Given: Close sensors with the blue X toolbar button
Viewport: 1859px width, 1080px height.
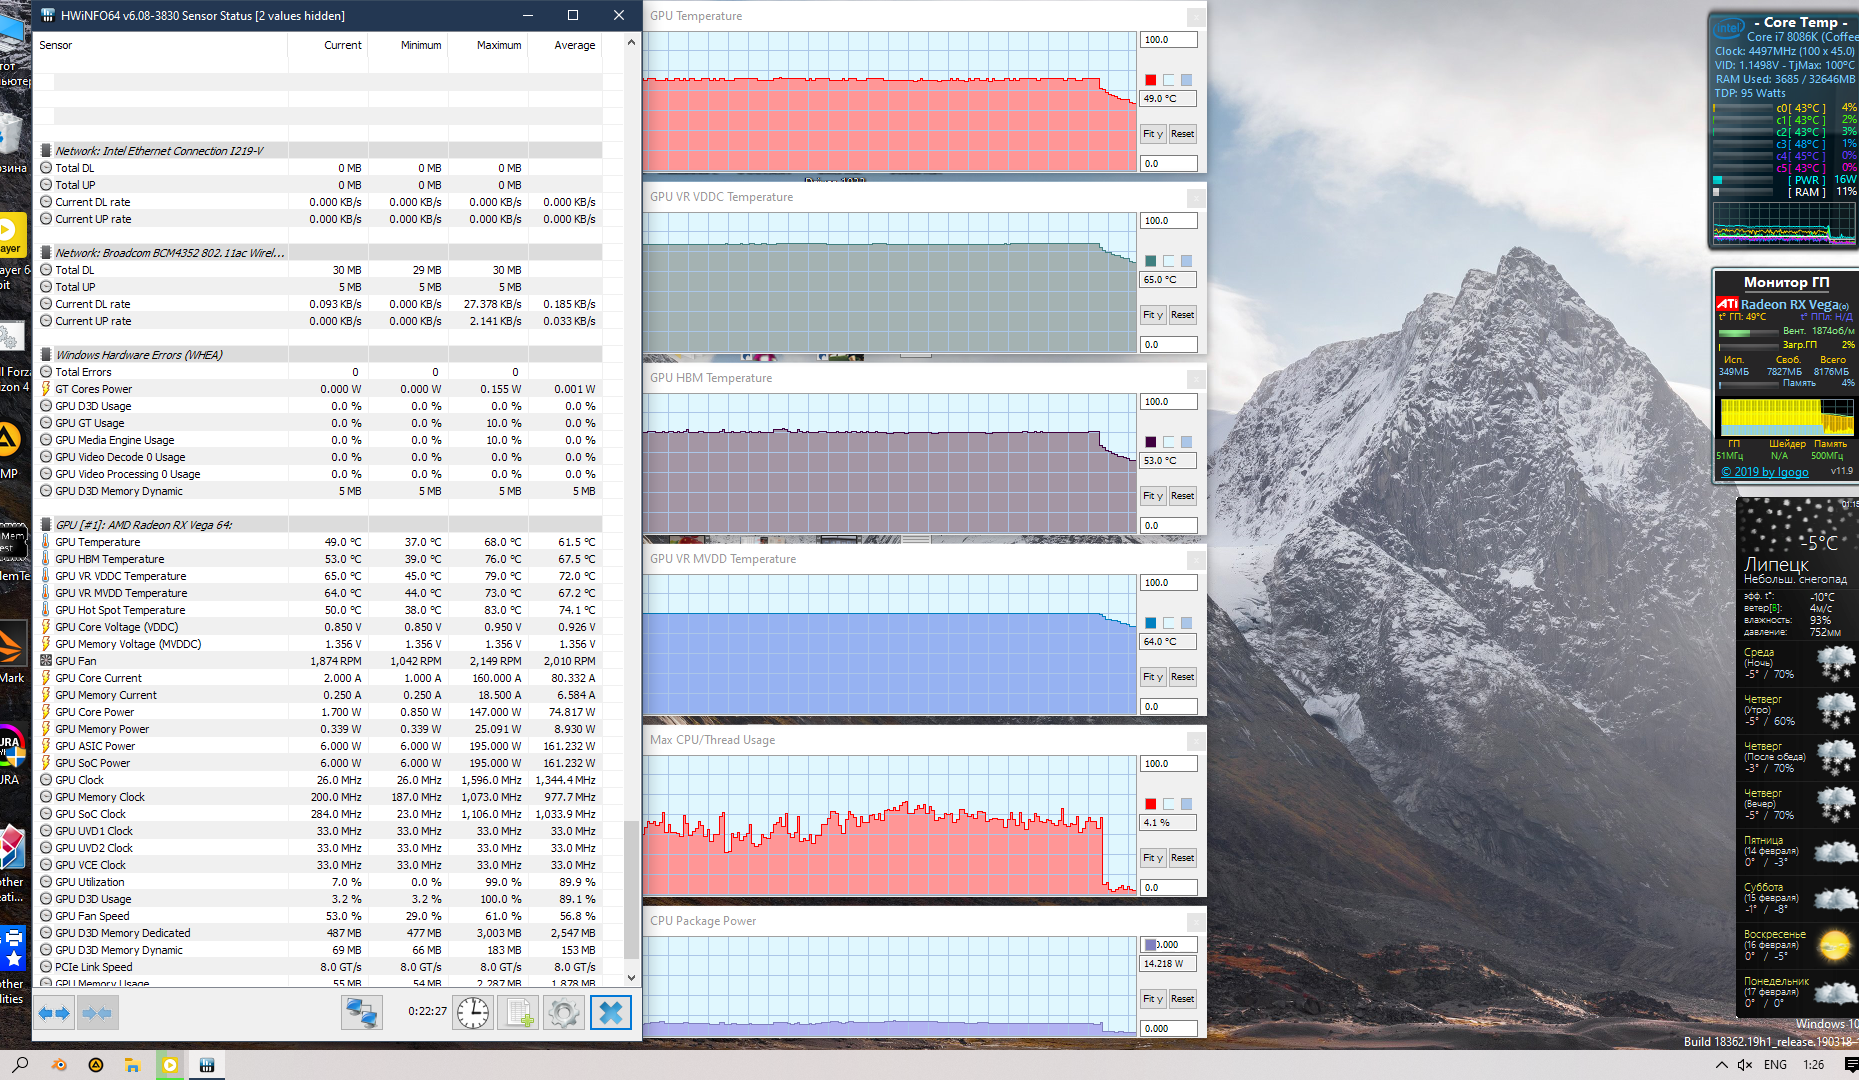Looking at the screenshot, I should point(611,1013).
